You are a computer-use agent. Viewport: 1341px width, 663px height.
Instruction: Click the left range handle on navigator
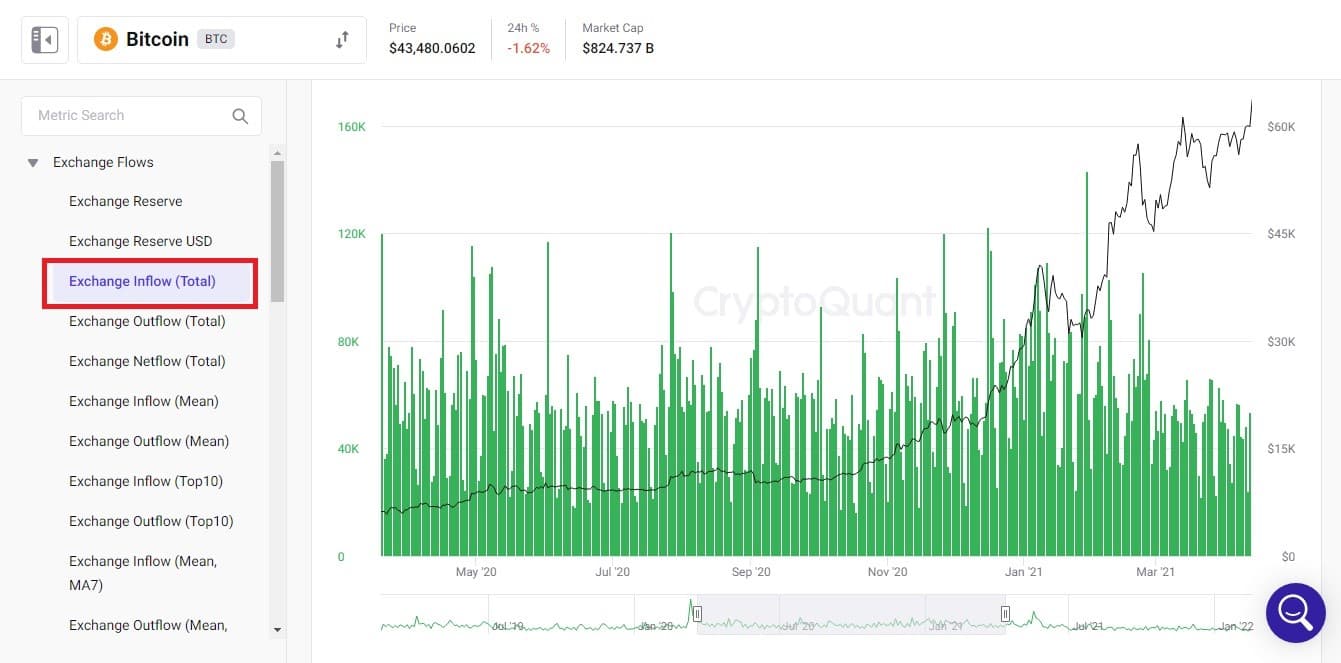click(698, 613)
